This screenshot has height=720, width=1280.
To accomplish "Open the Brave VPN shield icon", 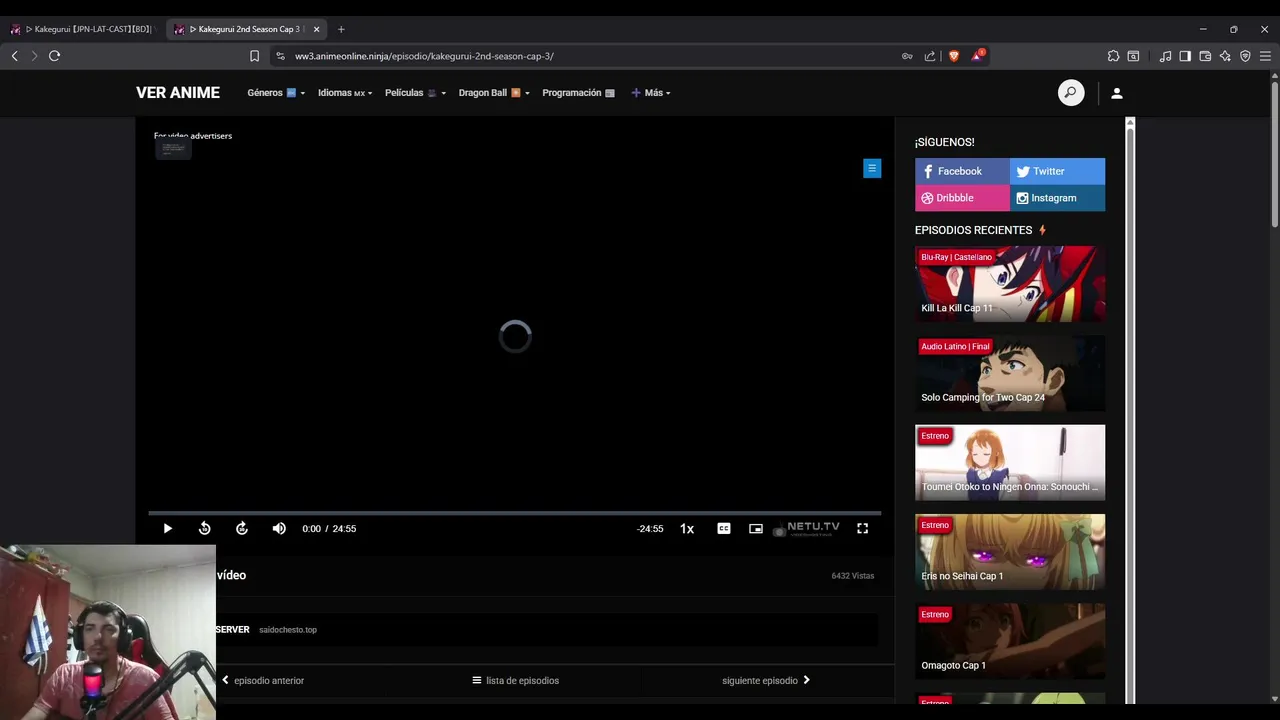I will pyautogui.click(x=1245, y=56).
